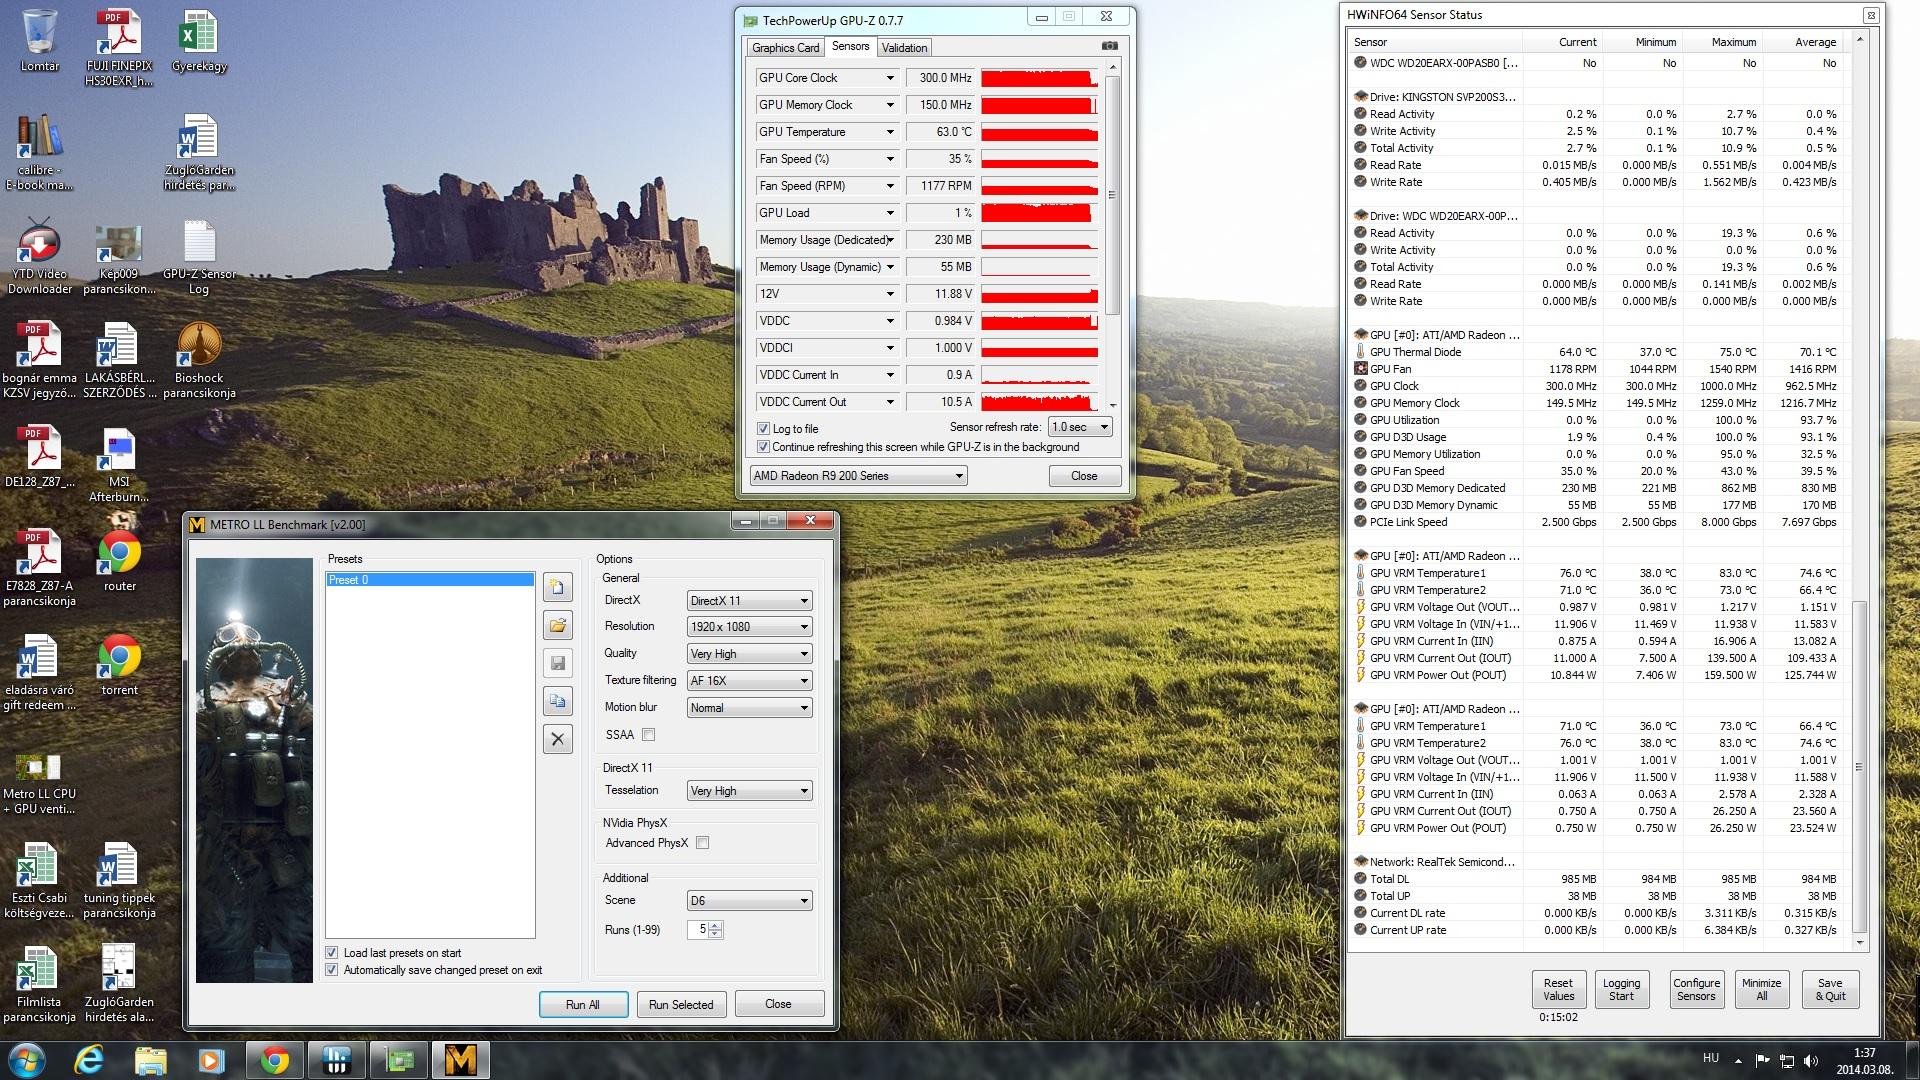Click Configure Sensors in HWiNFO64

pos(1696,989)
